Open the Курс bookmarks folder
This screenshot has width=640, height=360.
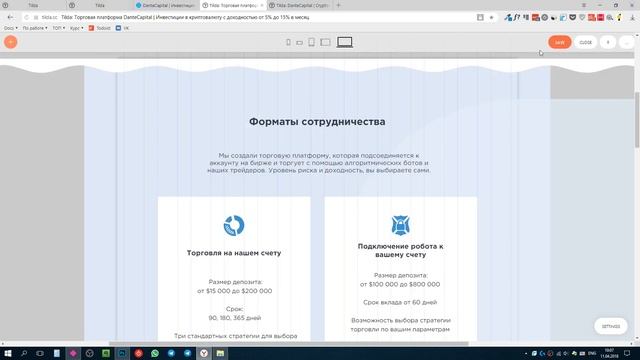76,28
